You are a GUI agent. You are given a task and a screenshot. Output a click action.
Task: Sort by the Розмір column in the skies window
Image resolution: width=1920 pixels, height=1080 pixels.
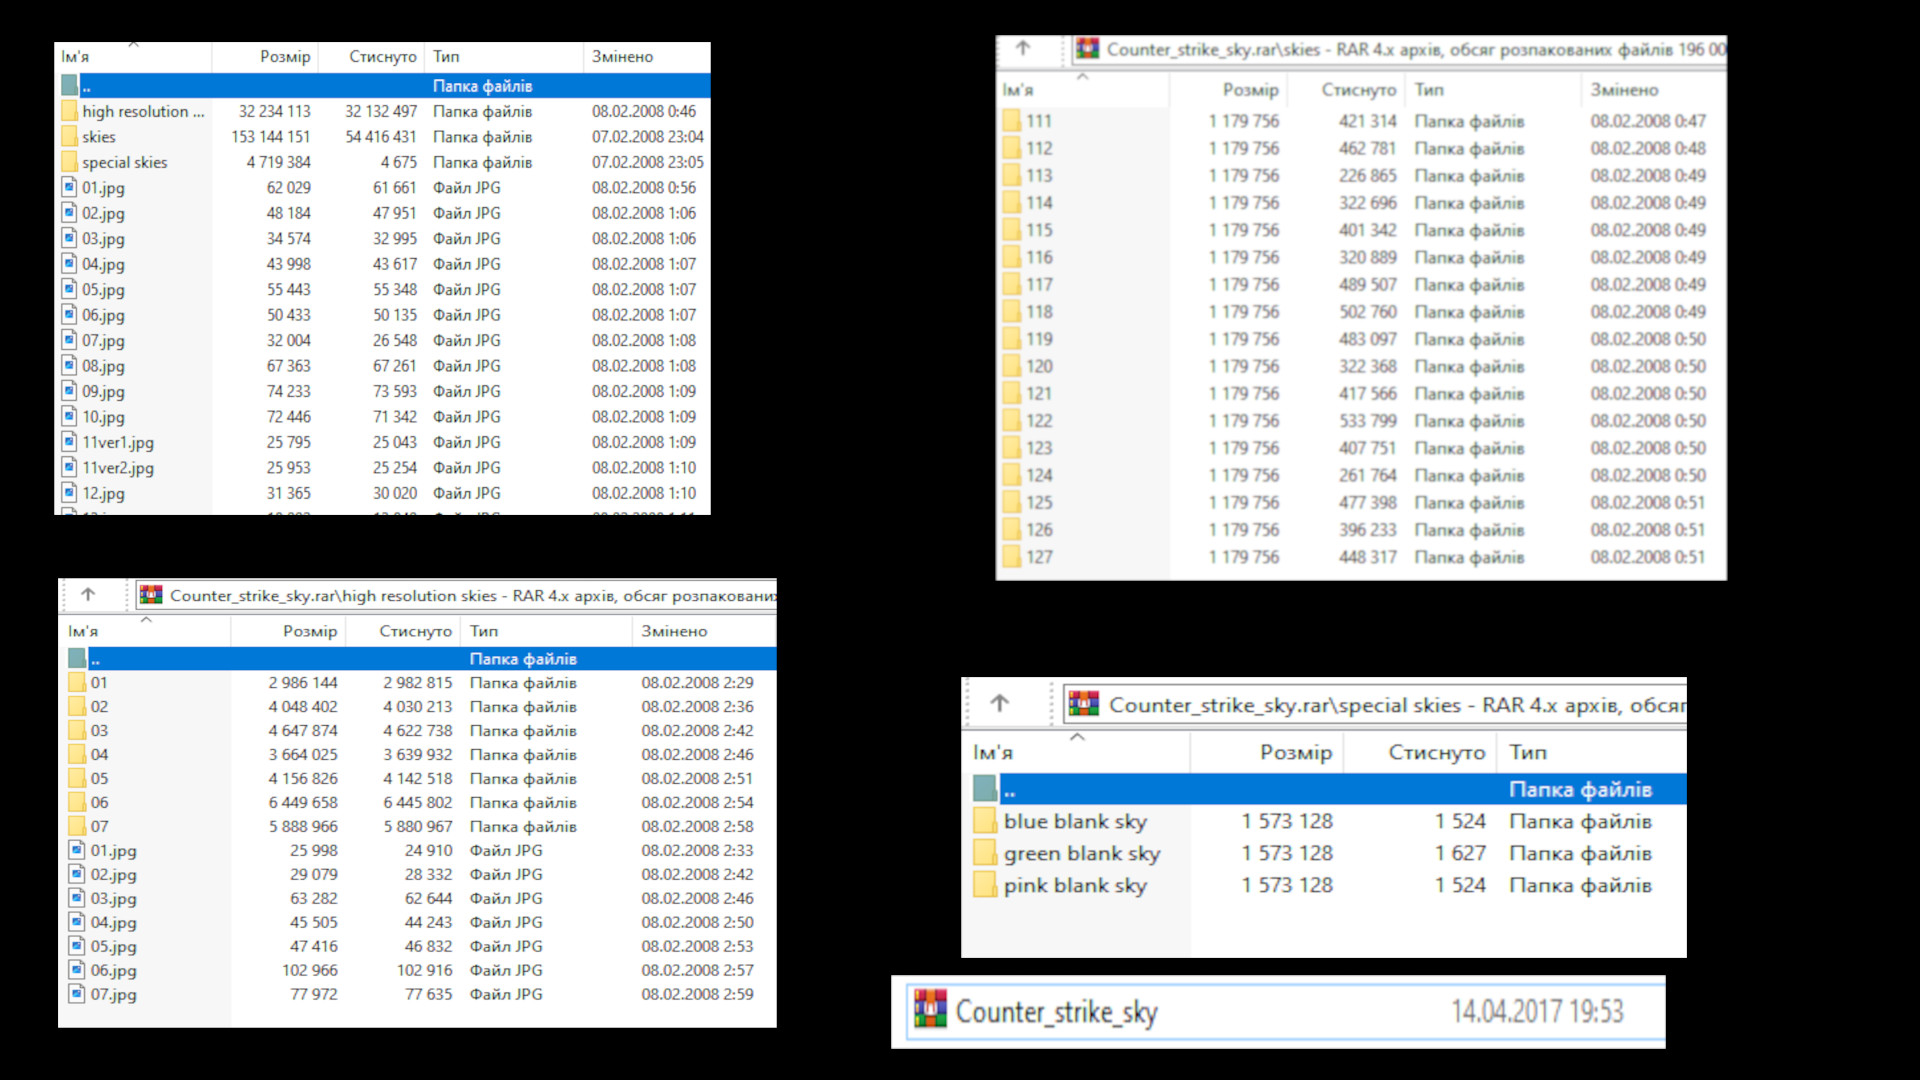tap(1250, 90)
